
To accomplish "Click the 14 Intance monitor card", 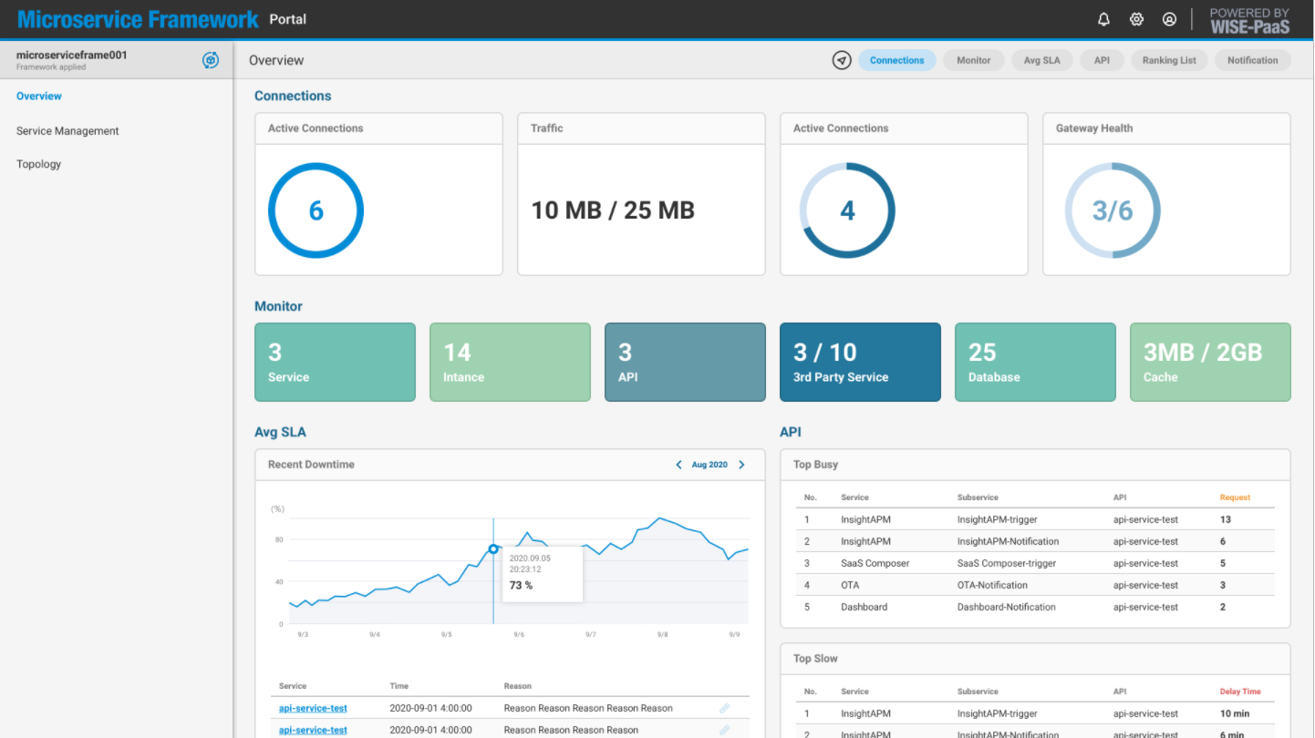I will coord(510,362).
